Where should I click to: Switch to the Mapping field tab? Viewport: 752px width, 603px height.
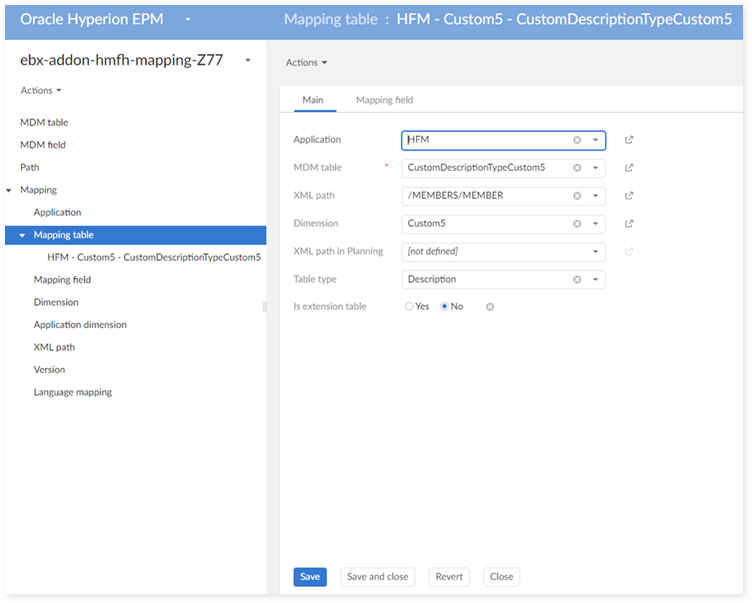pyautogui.click(x=384, y=100)
